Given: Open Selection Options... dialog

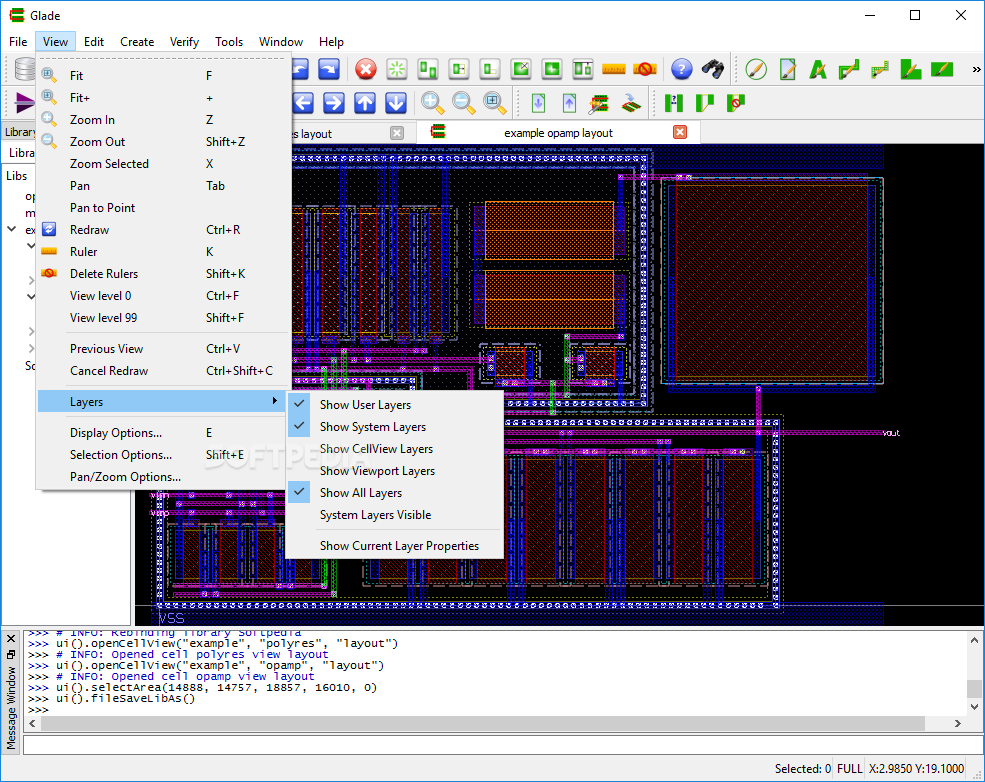Looking at the screenshot, I should tap(163, 455).
